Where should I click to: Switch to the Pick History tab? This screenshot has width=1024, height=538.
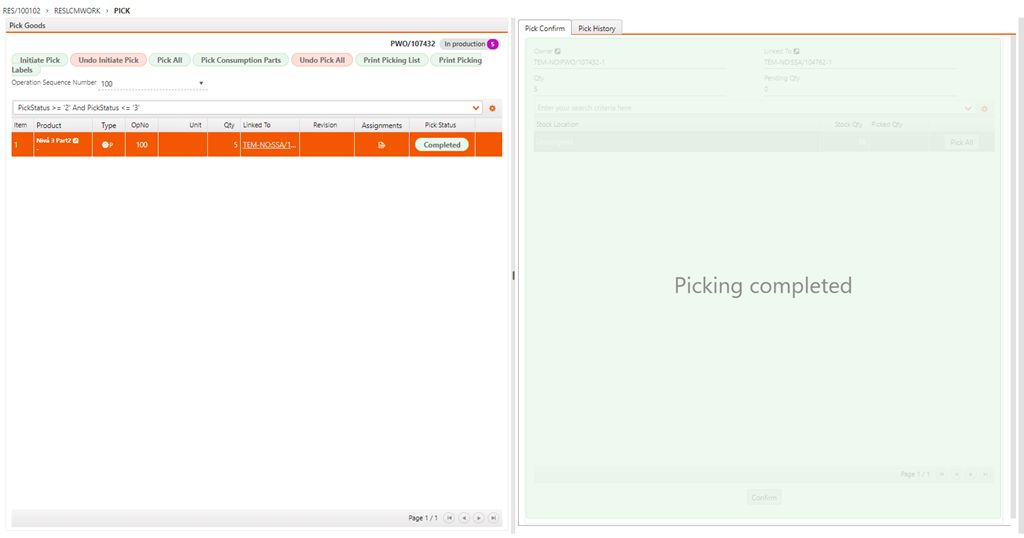click(597, 28)
